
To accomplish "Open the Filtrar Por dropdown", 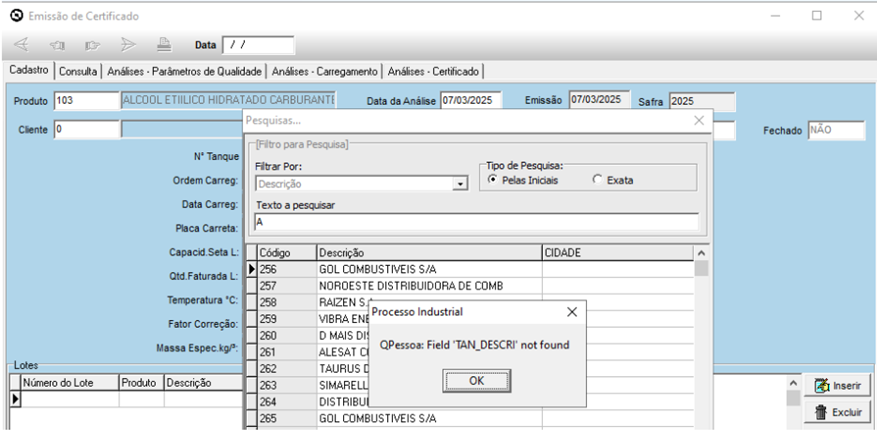I will tap(460, 184).
